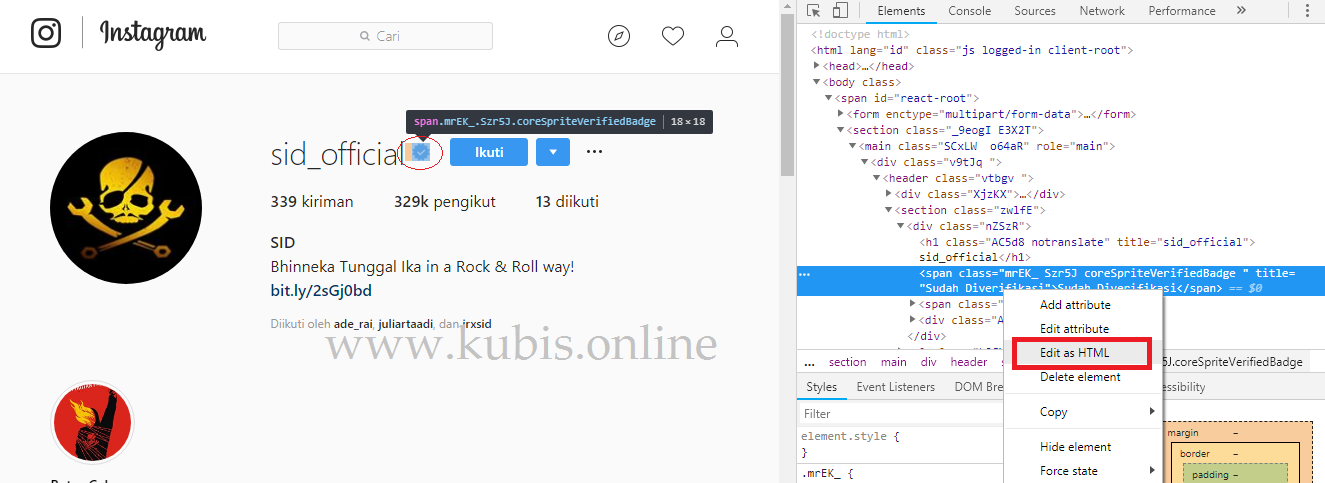1325x483 pixels.
Task: Expand the head element node
Action: click(x=817, y=66)
